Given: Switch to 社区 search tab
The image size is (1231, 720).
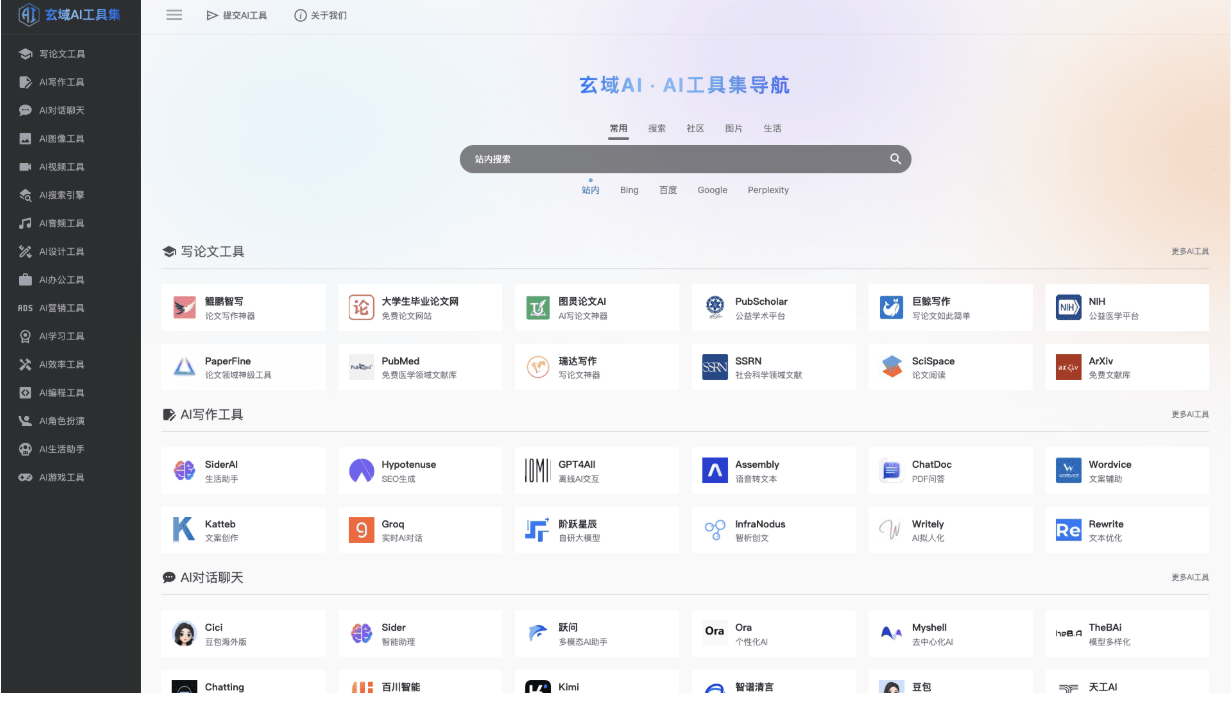Looking at the screenshot, I should (x=695, y=129).
